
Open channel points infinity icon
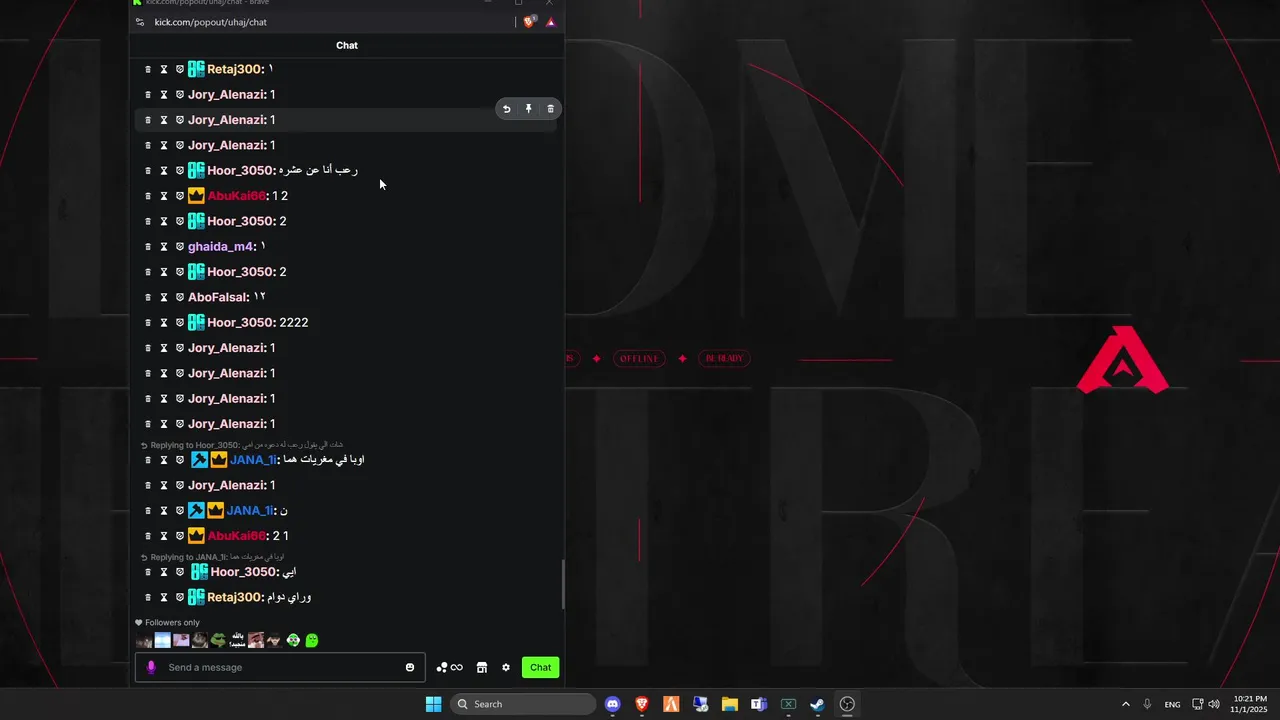tap(450, 667)
